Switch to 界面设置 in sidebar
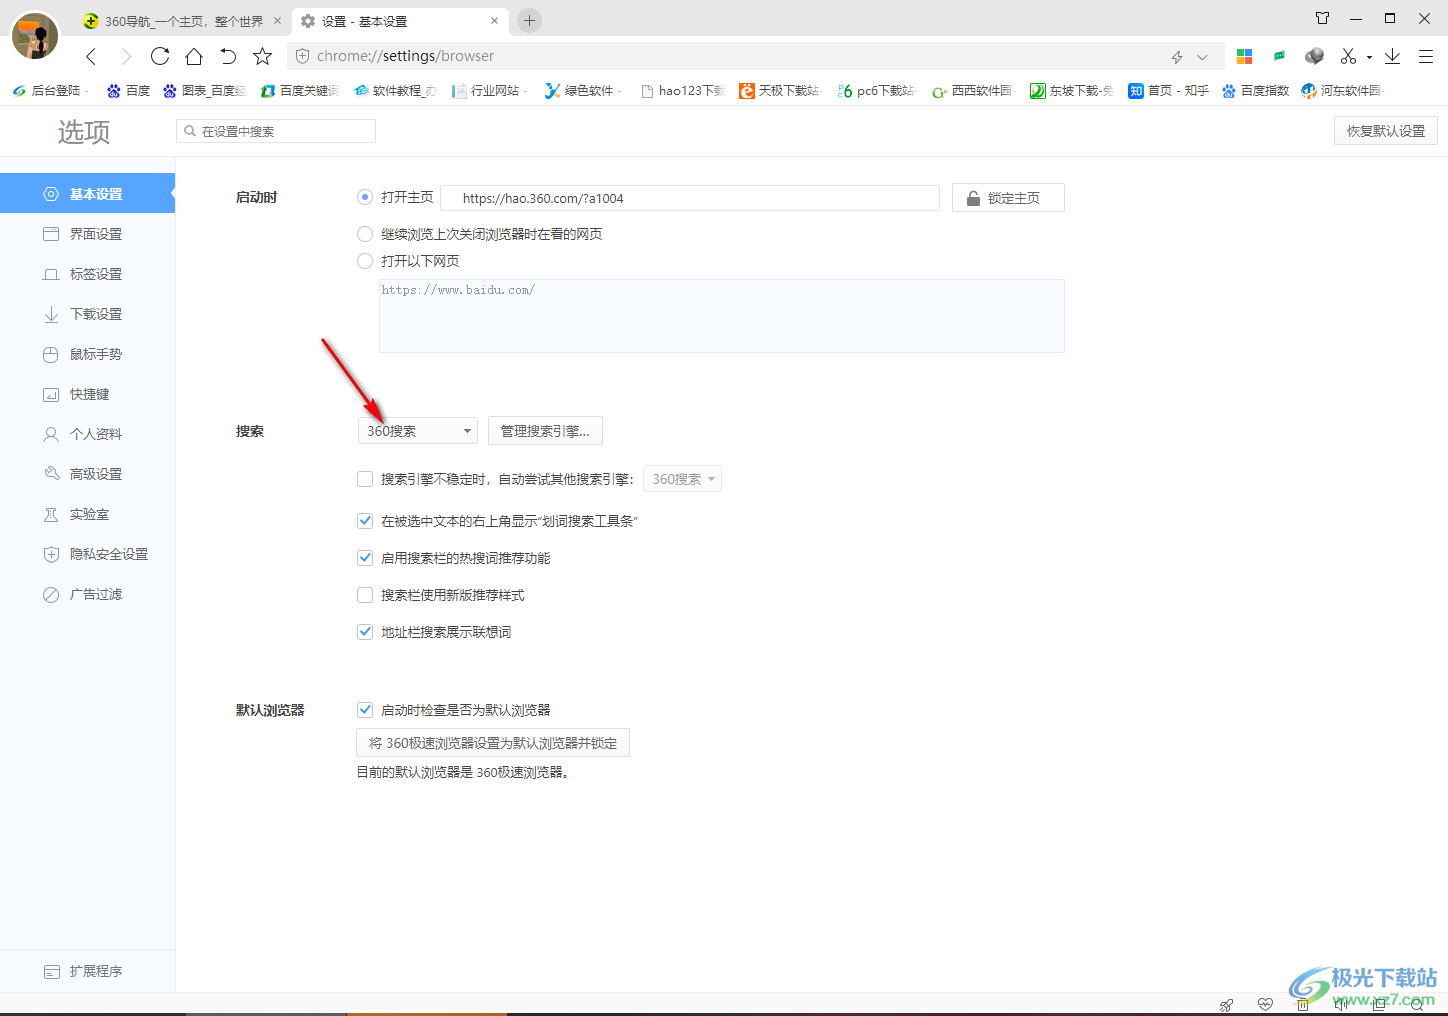1448x1016 pixels. [x=87, y=234]
